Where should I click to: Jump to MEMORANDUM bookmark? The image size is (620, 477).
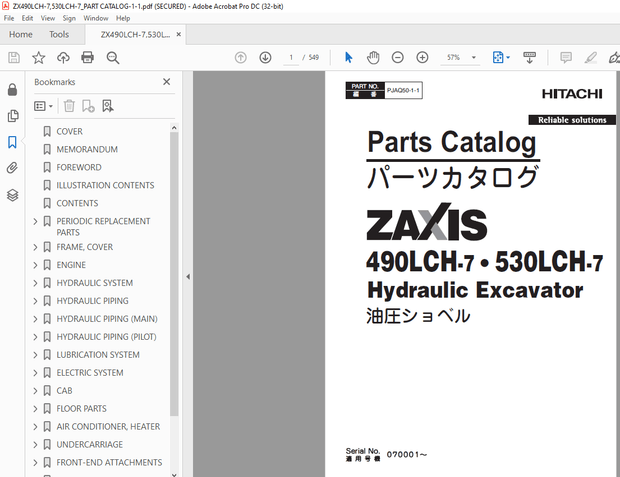[x=87, y=150]
